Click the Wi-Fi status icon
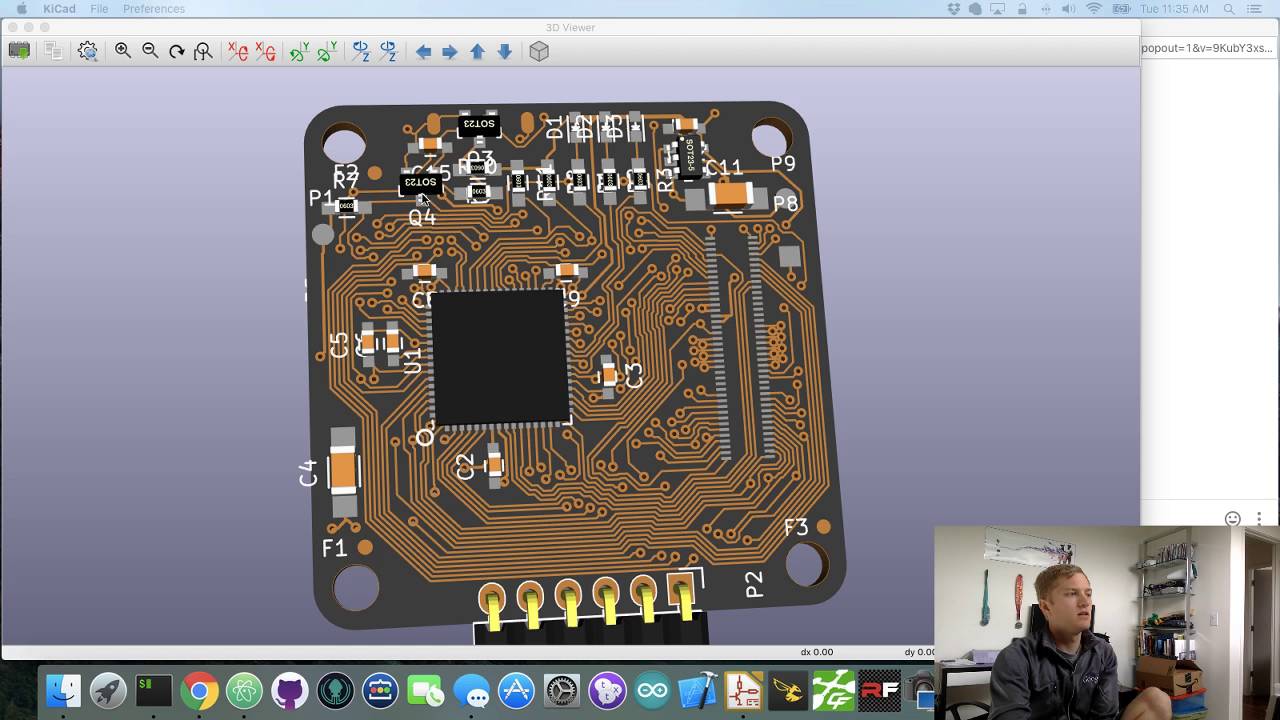Image resolution: width=1280 pixels, height=720 pixels. pos(1094,9)
